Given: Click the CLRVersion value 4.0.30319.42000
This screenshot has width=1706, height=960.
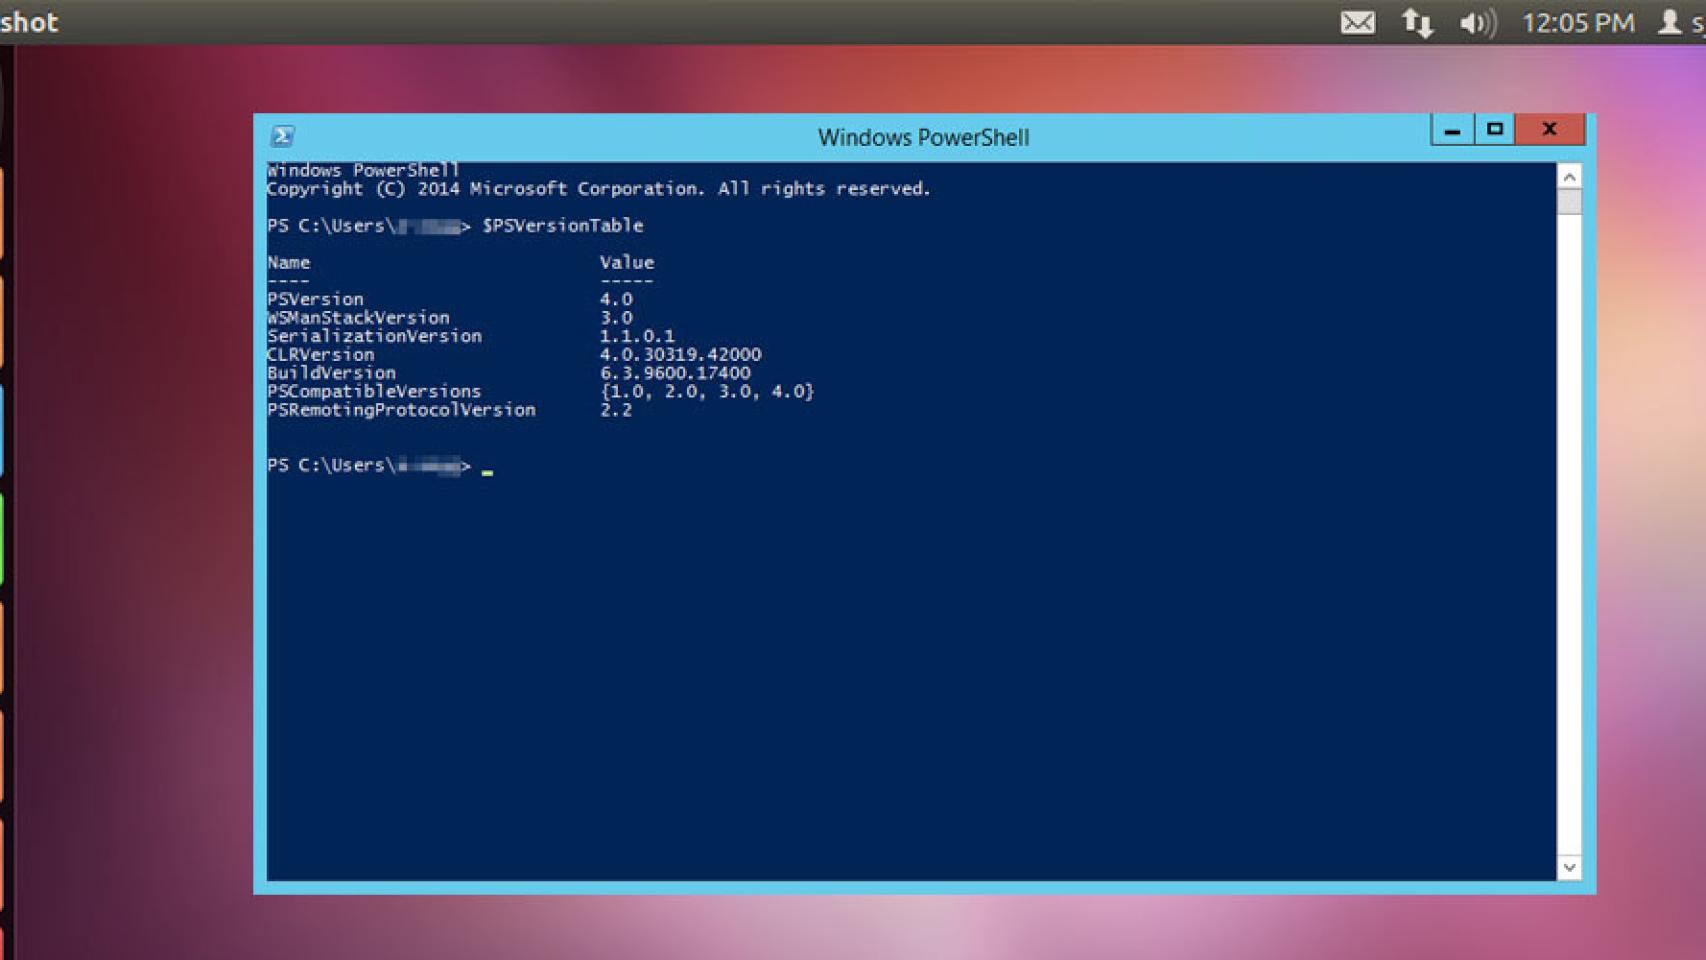Looking at the screenshot, I should pyautogui.click(x=680, y=355).
